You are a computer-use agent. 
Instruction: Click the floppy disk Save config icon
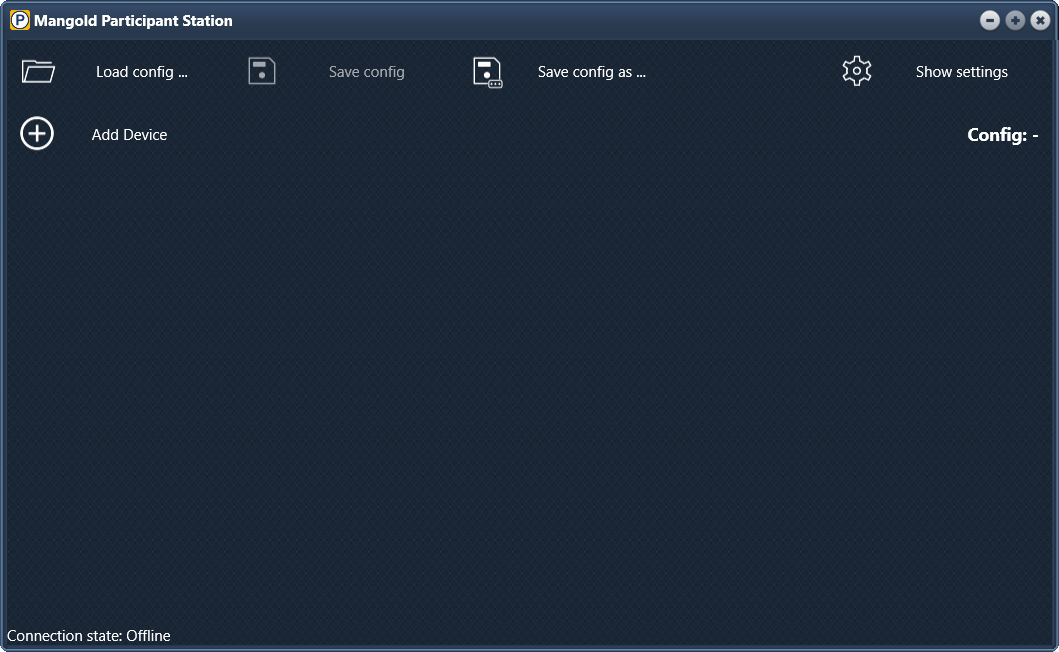click(262, 71)
